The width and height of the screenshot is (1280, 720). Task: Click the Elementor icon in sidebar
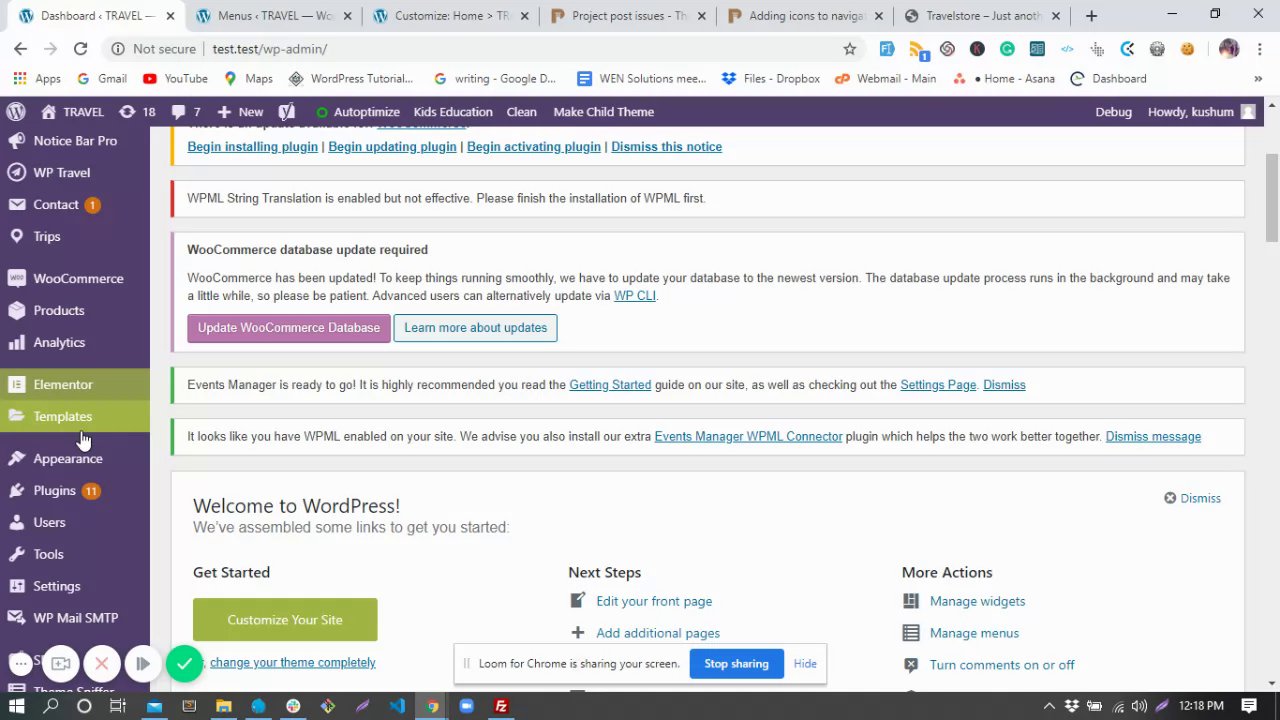coord(16,384)
